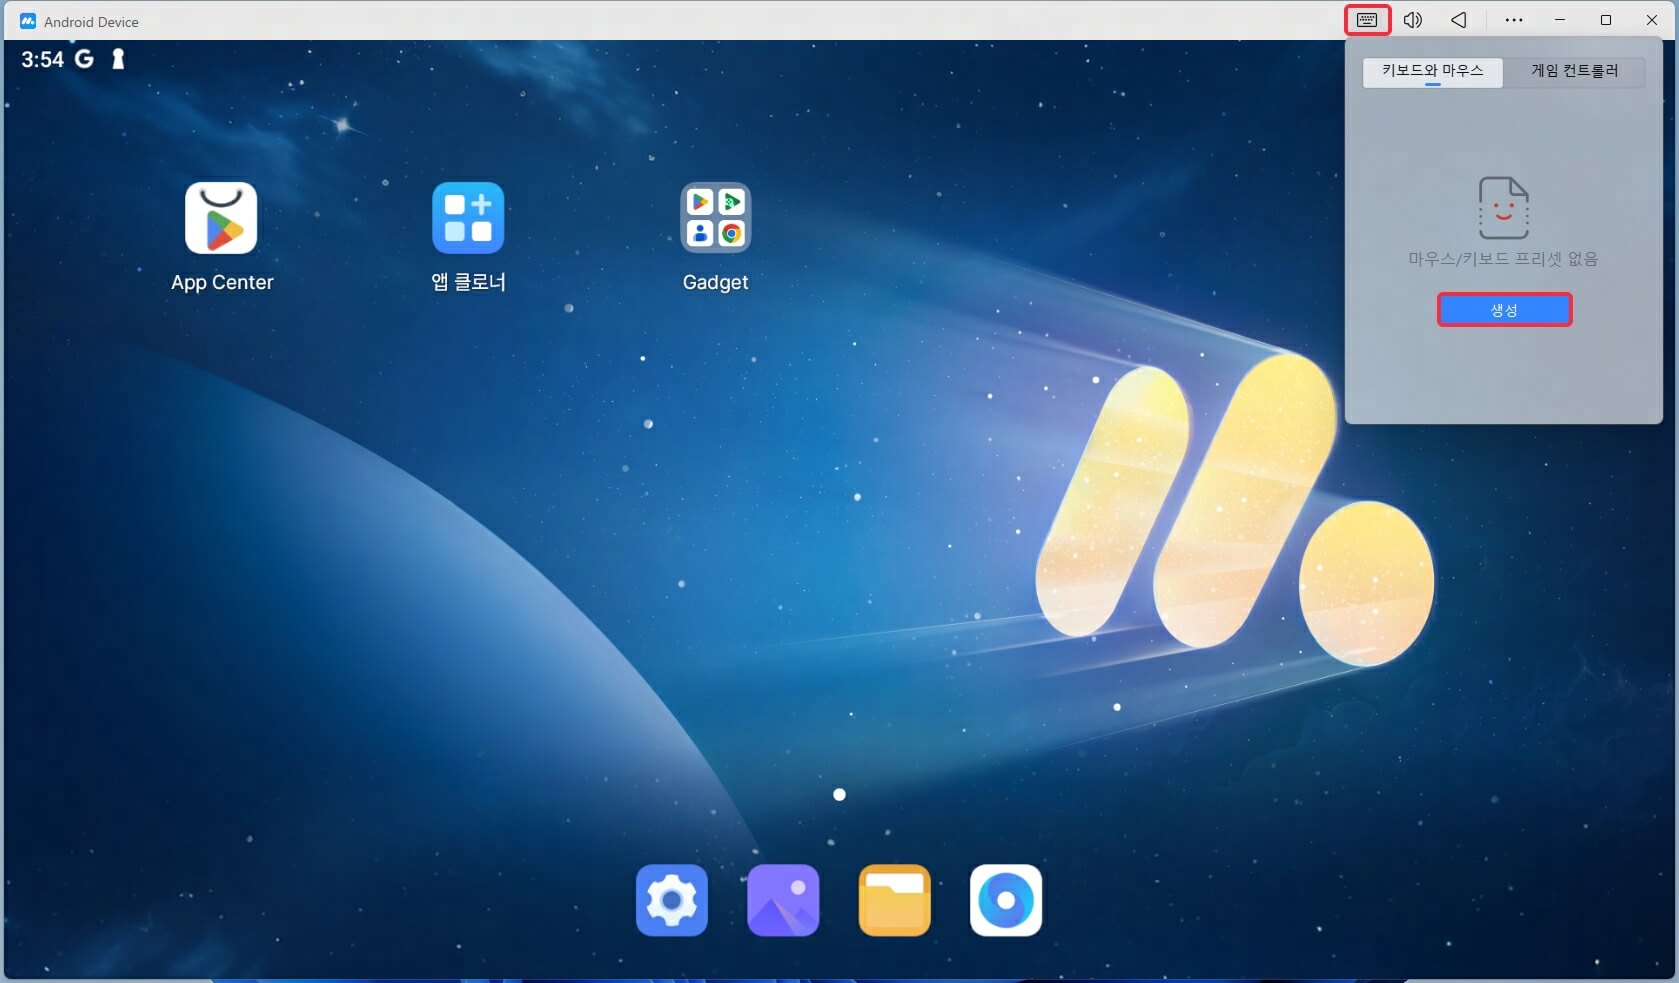Click the Android Device logo icon
Screen dimensions: 1679x983
click(28, 21)
